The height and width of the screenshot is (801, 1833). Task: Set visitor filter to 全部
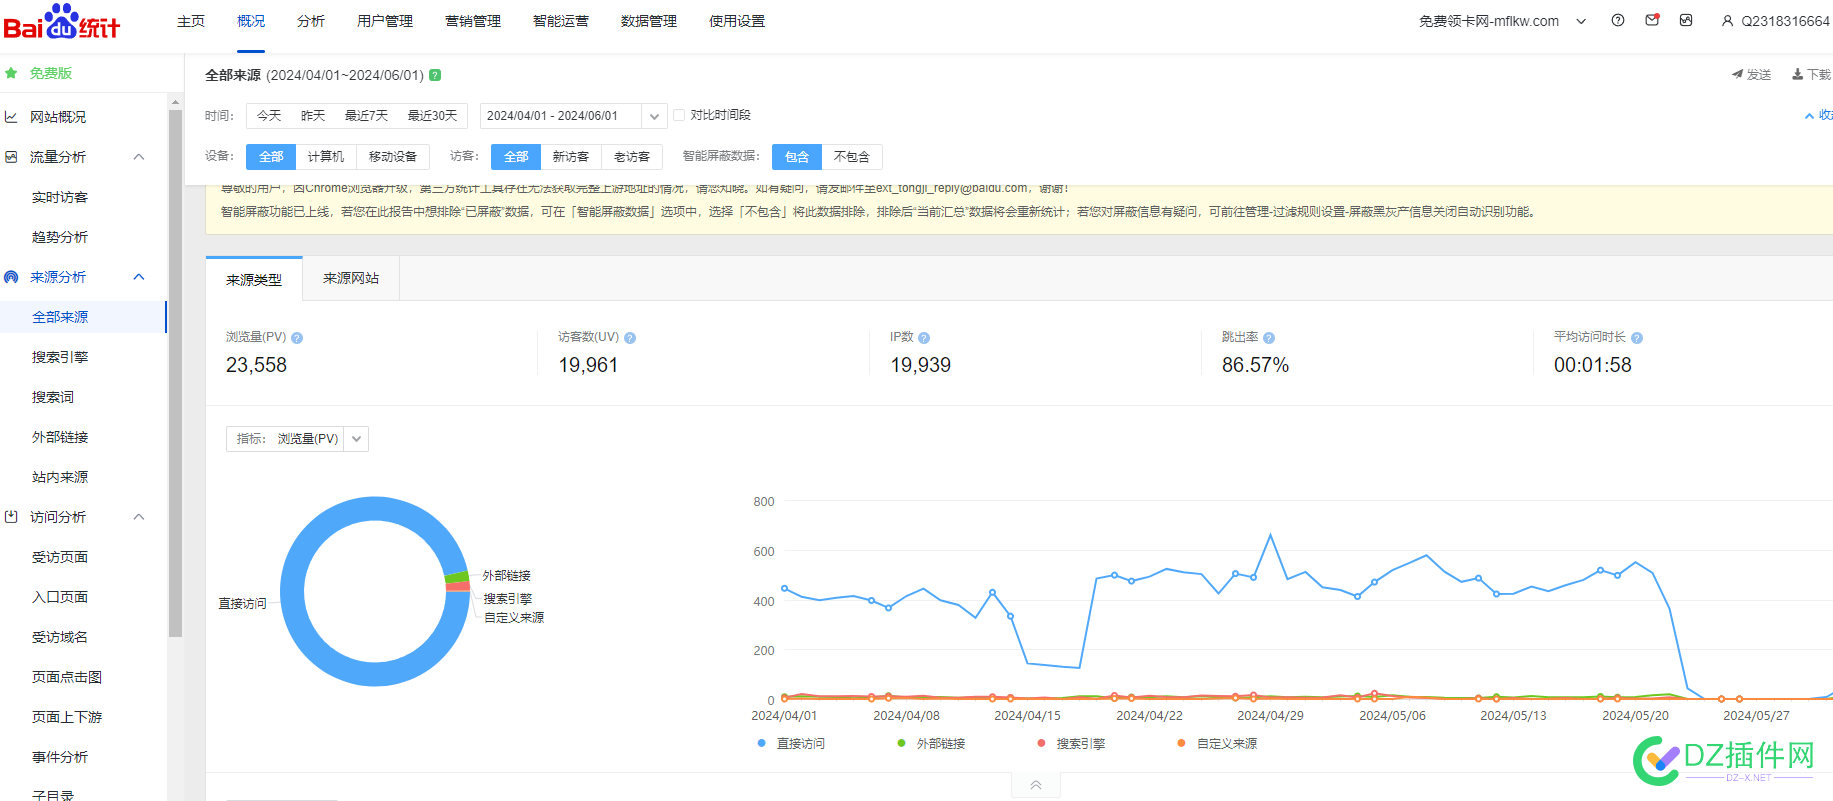click(x=516, y=157)
